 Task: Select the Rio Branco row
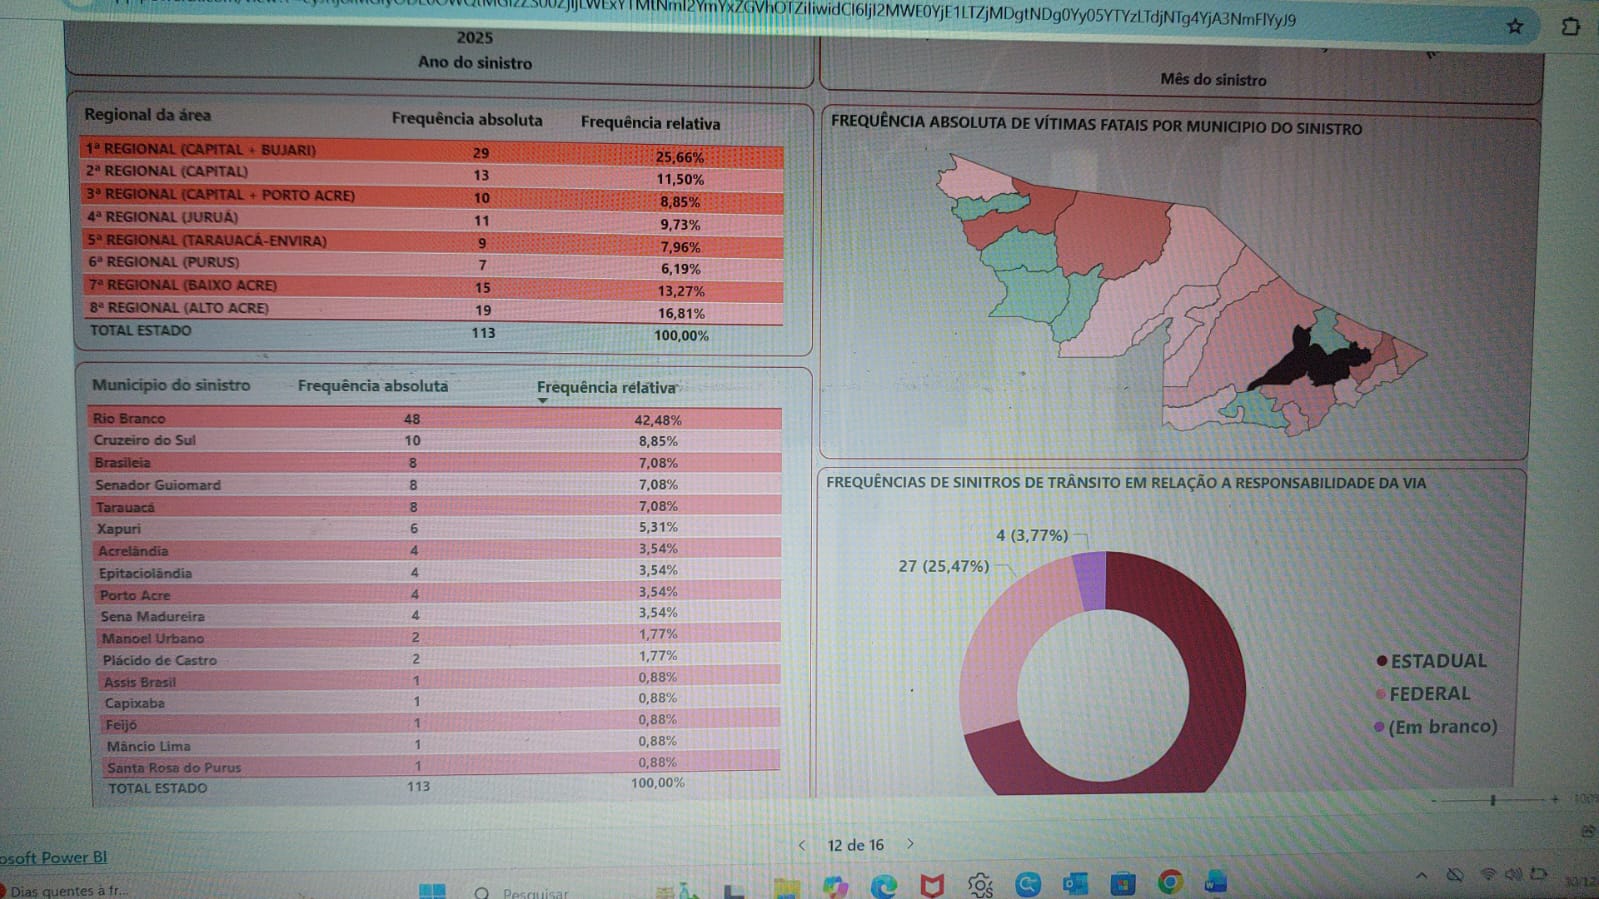point(129,419)
